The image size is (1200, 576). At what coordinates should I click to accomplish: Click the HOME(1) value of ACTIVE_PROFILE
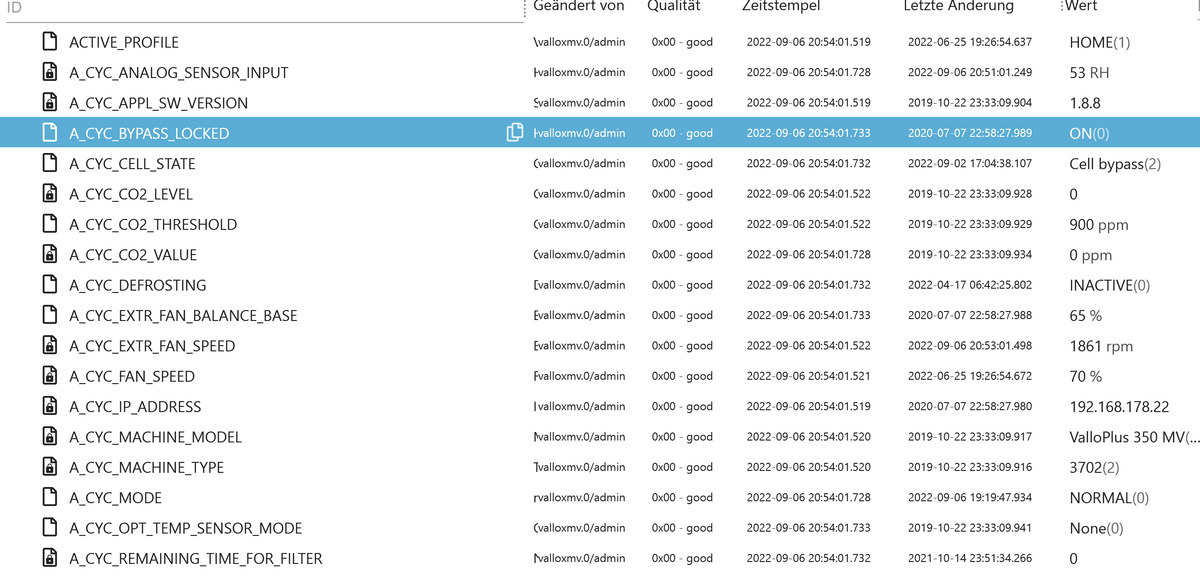click(x=1100, y=43)
